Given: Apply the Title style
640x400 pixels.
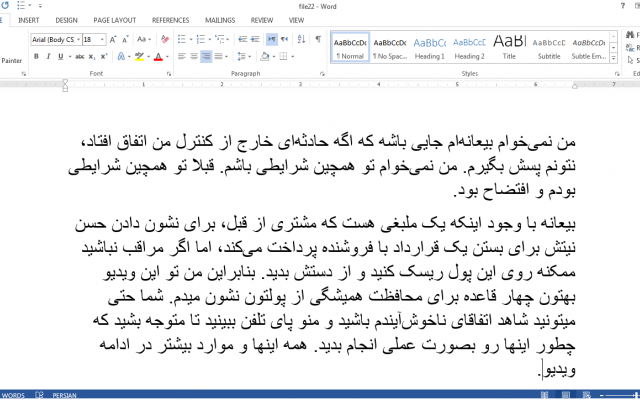Looking at the screenshot, I should click(x=509, y=48).
